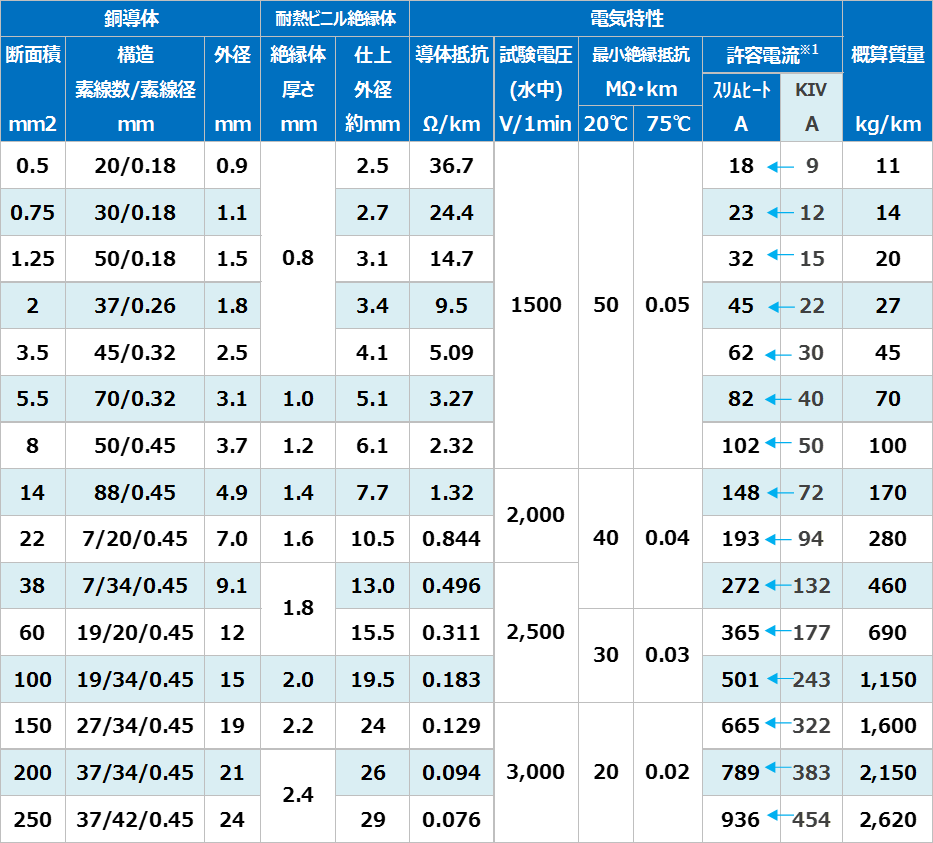Screen dimensions: 933x843
Task: Click the 耐熱ビニル絶縁体 column group header
Action: point(335,19)
